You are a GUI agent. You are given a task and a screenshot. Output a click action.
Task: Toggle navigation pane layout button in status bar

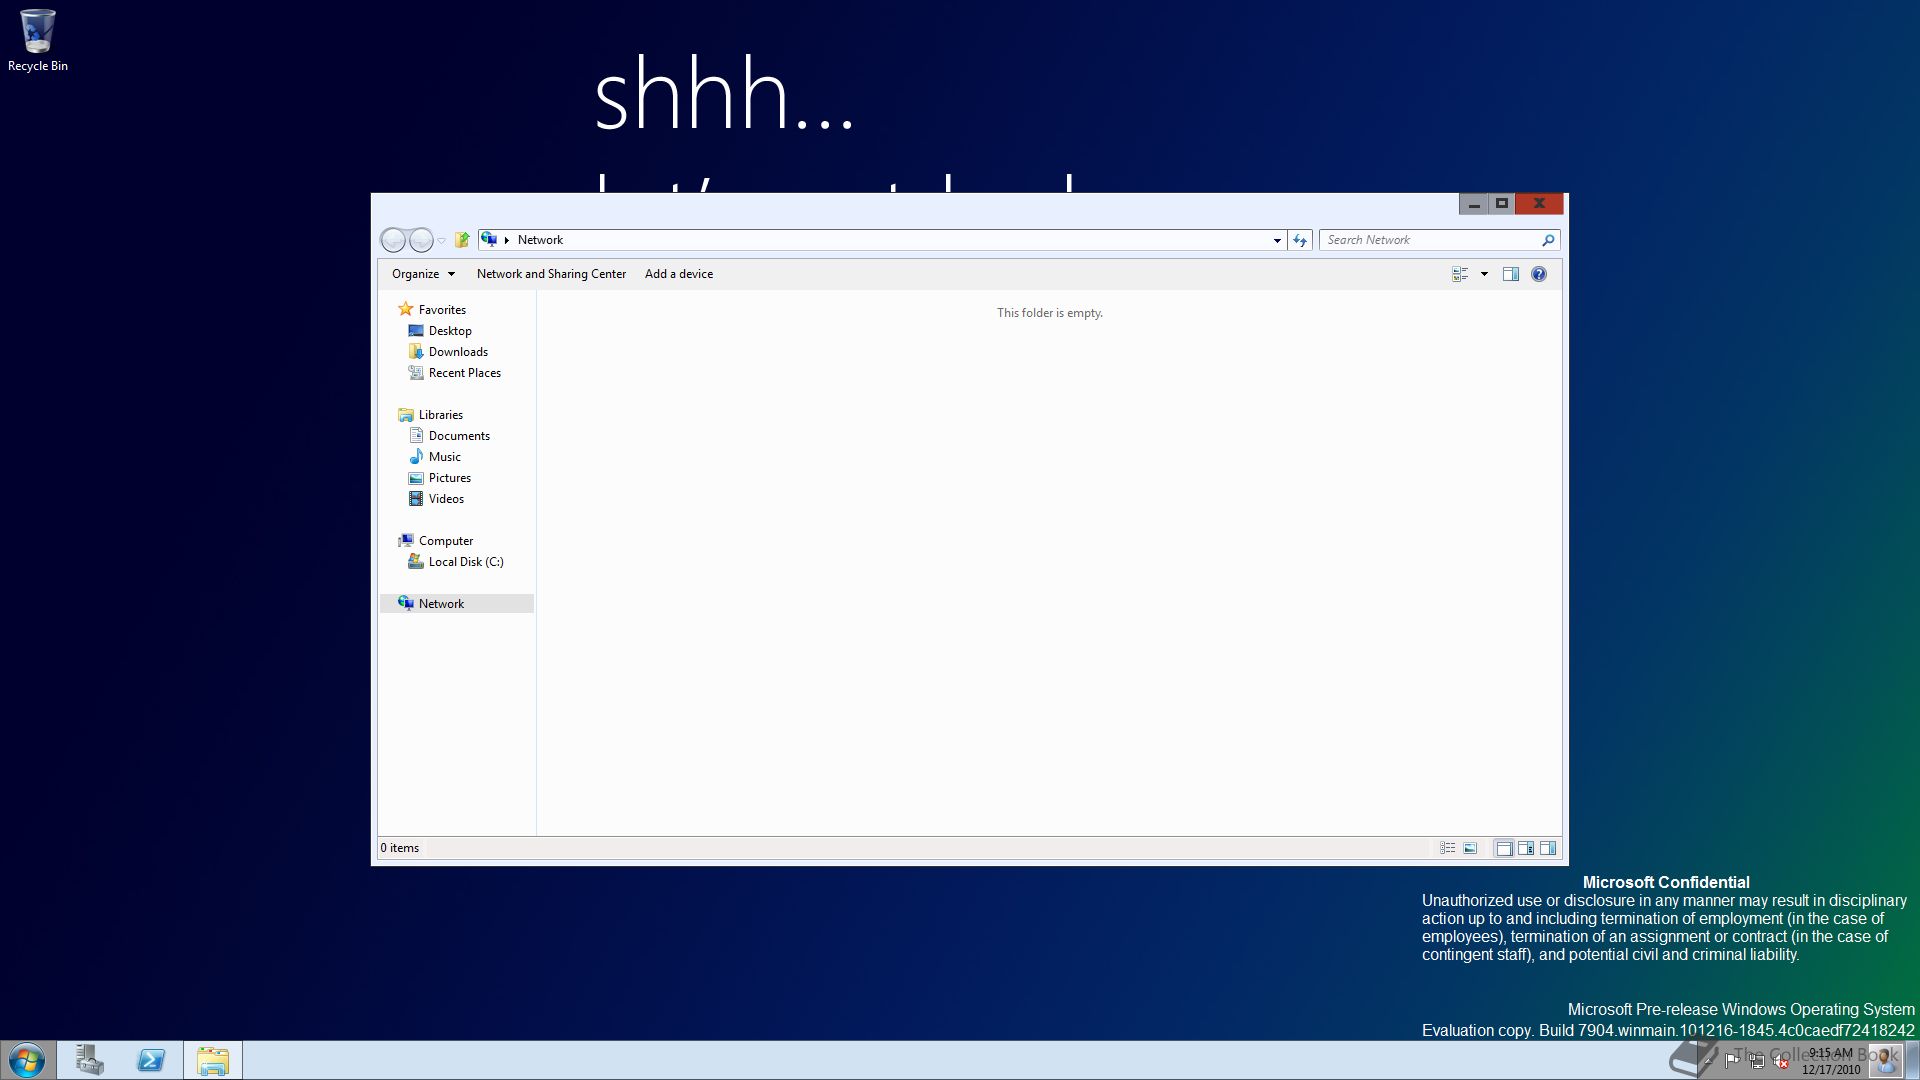coord(1504,848)
